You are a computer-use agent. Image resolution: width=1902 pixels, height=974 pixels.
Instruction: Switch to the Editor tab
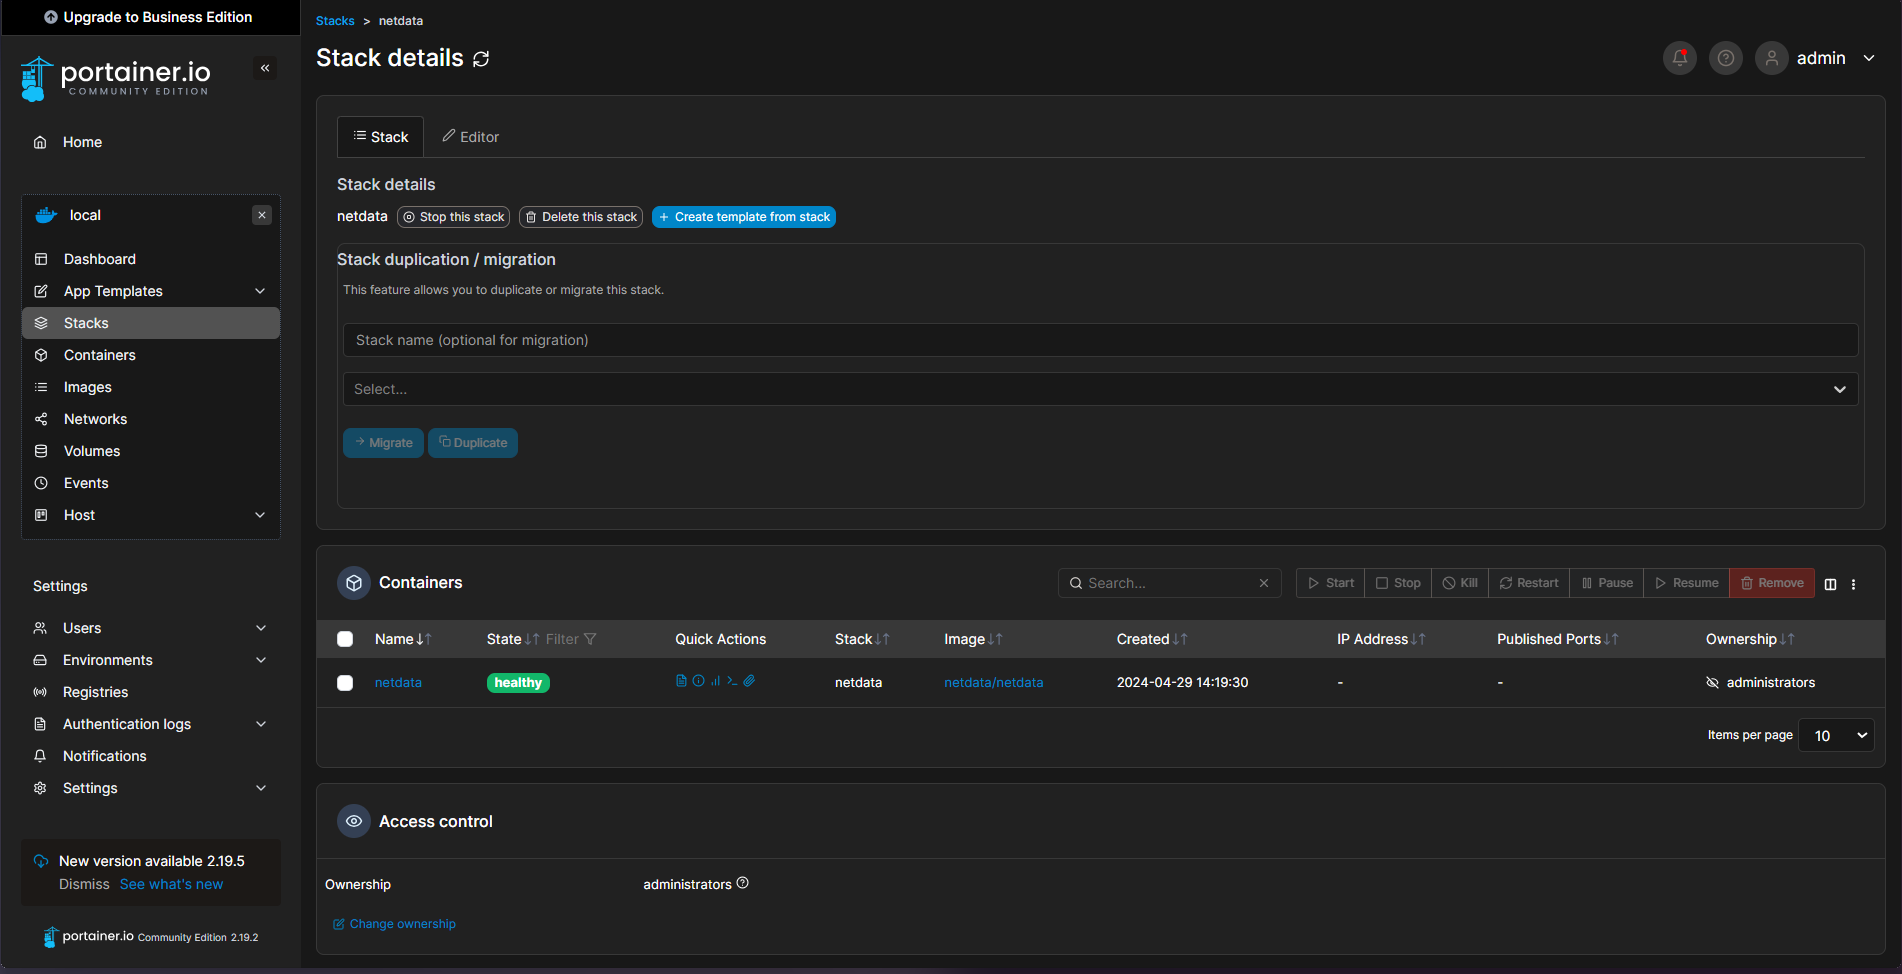point(470,136)
